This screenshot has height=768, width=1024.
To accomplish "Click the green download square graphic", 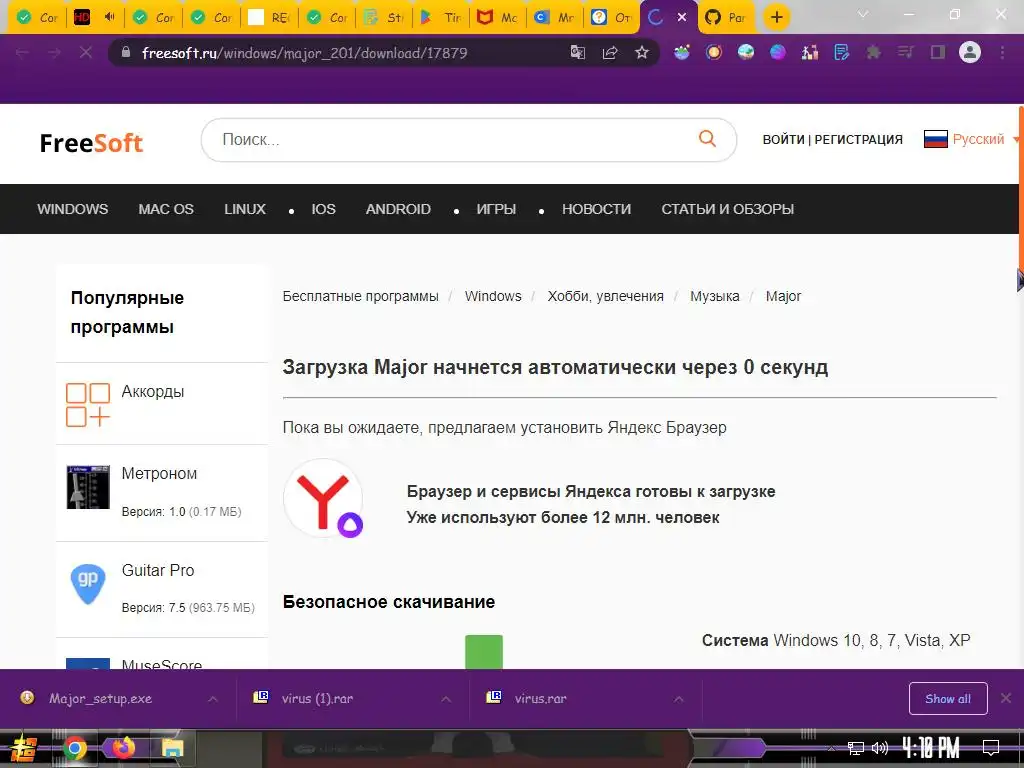I will [484, 651].
